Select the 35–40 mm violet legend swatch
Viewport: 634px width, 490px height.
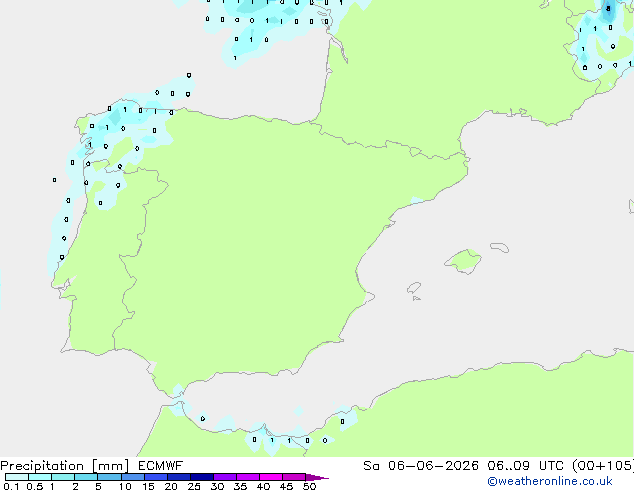click(x=248, y=477)
